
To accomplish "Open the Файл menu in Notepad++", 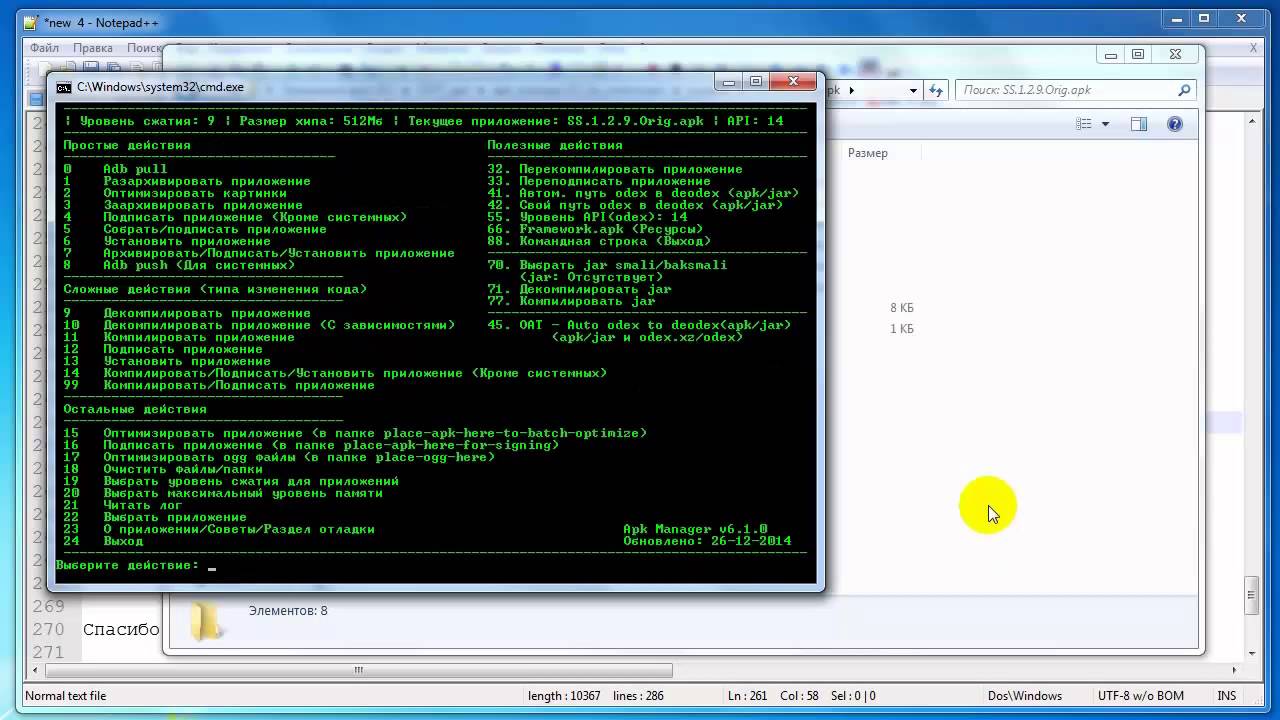I will (x=44, y=48).
